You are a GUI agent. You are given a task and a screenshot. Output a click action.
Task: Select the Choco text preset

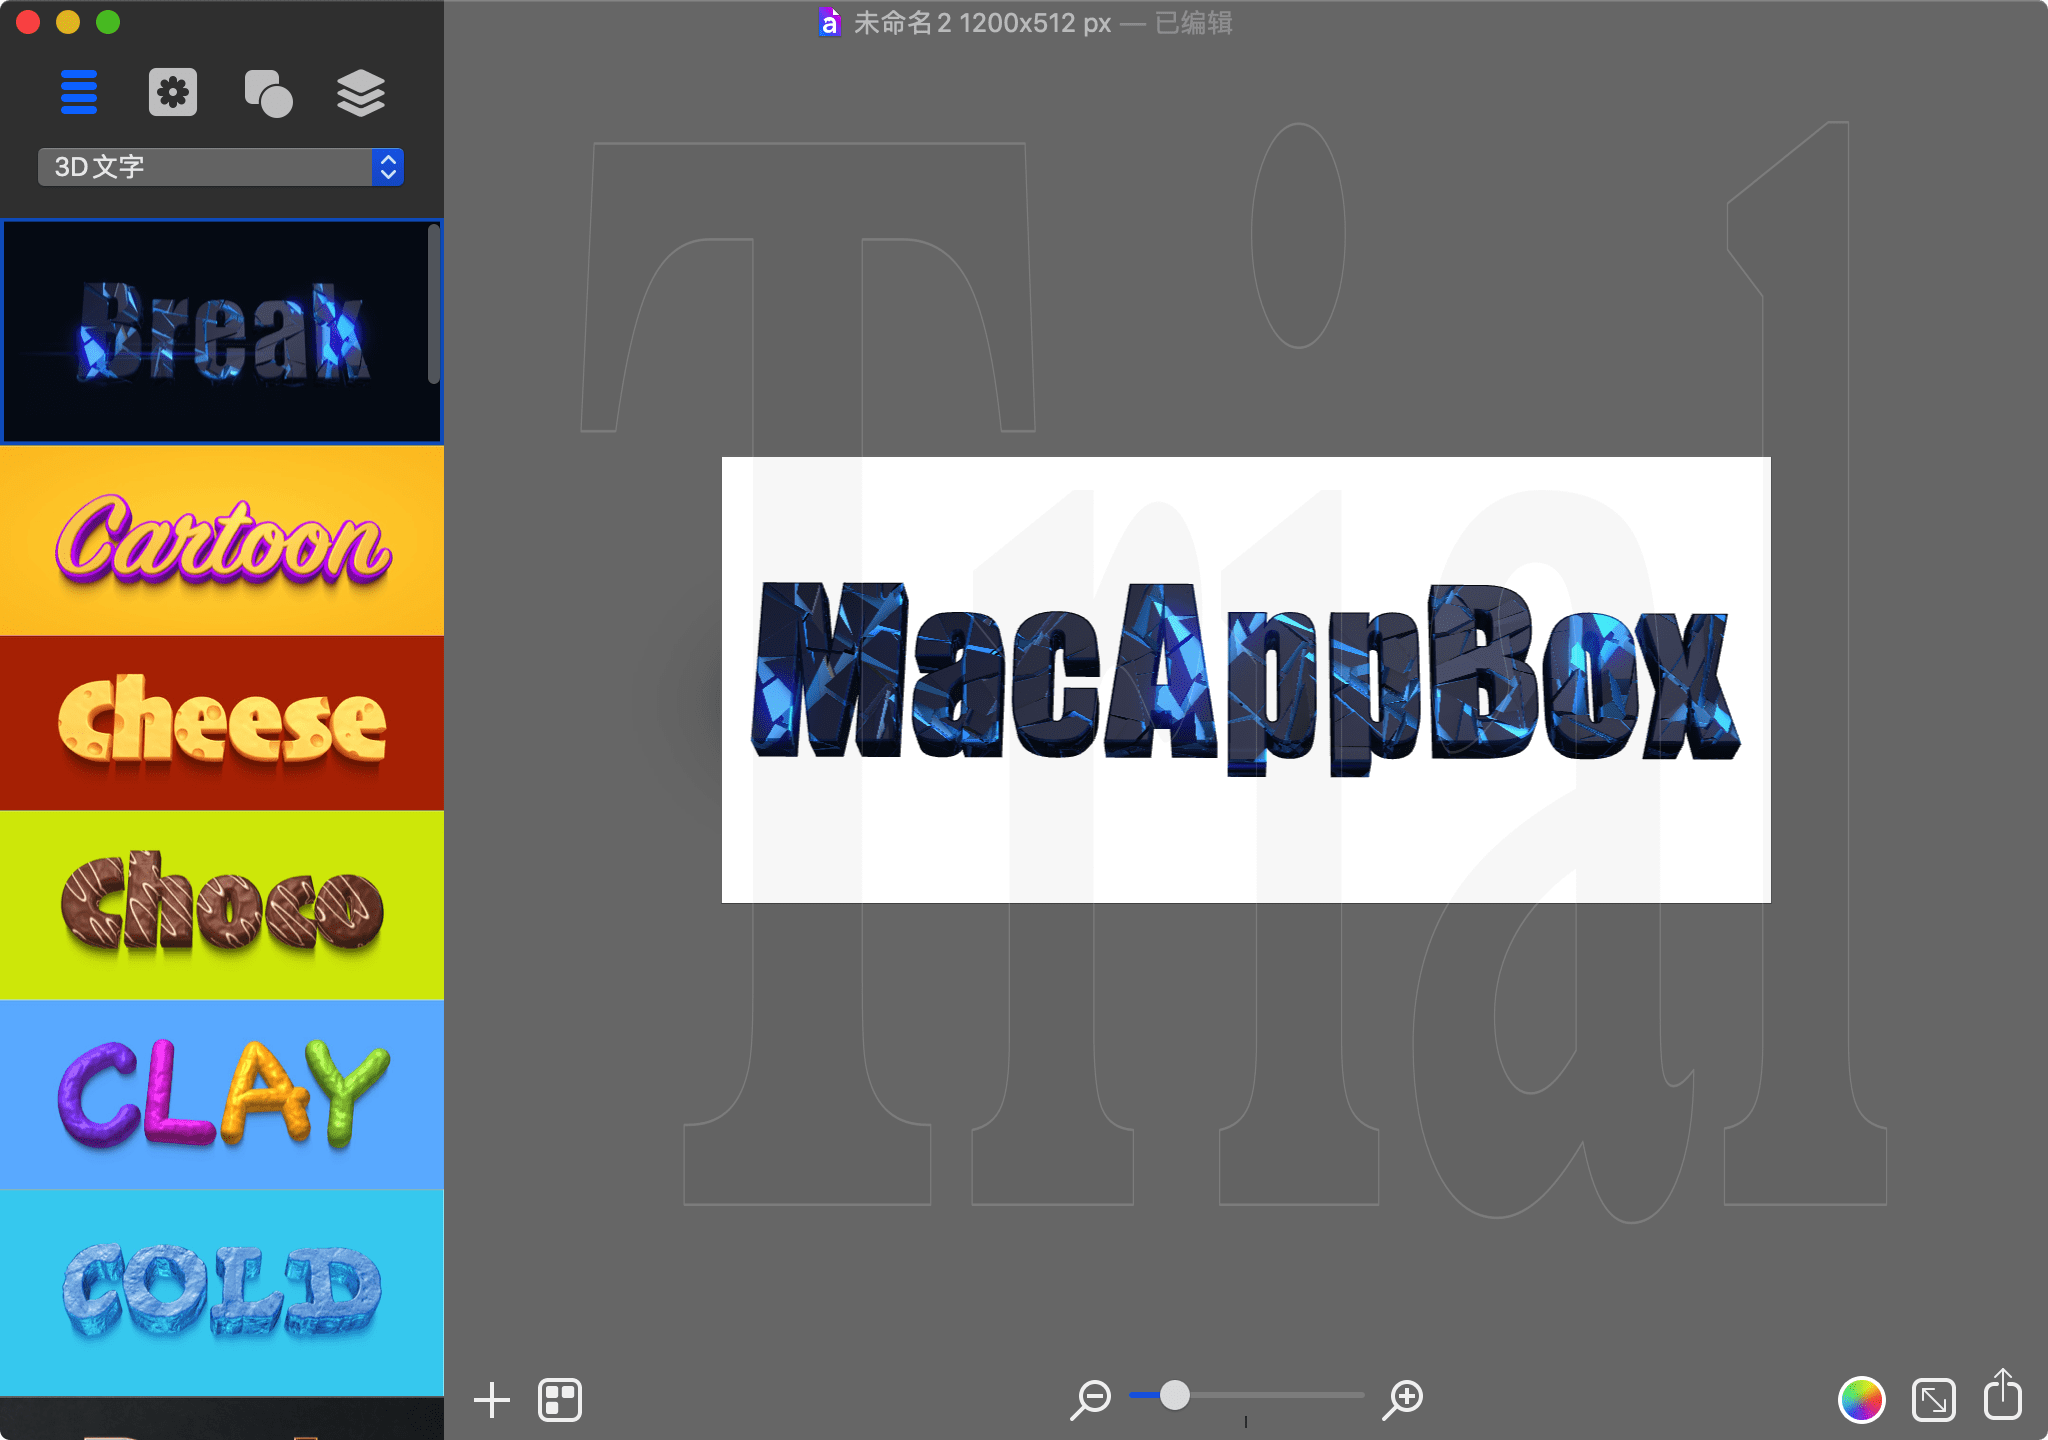(x=222, y=905)
